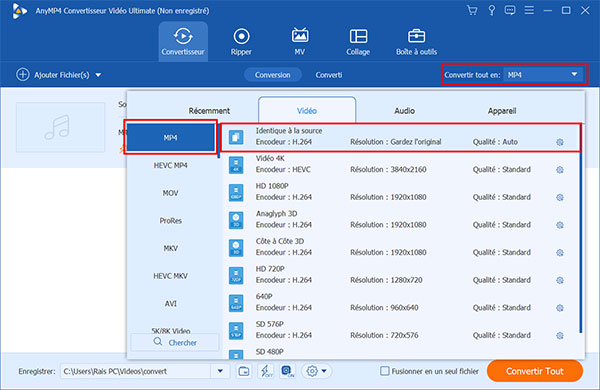Click the HD 1080P format icon

(236, 193)
